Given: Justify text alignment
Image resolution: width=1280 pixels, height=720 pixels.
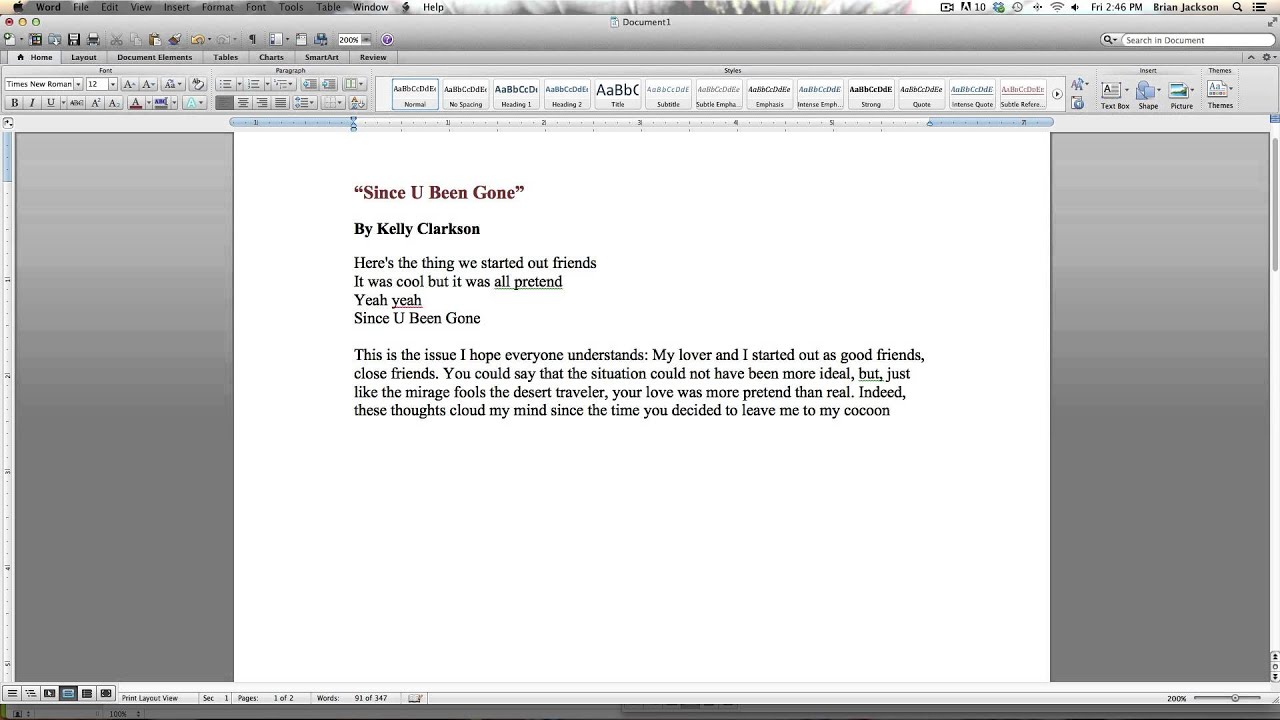Looking at the screenshot, I should coord(280,102).
